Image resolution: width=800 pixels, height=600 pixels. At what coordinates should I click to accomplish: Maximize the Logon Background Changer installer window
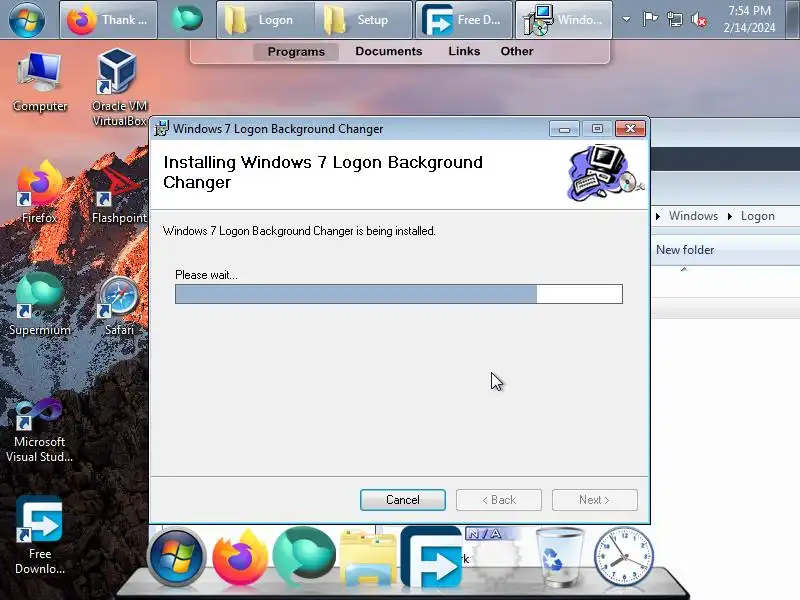click(x=597, y=129)
